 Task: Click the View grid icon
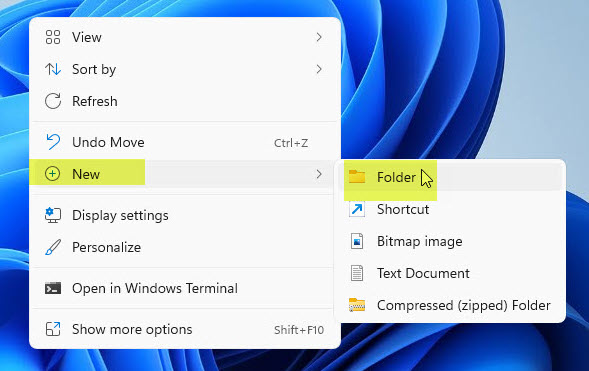[x=53, y=37]
